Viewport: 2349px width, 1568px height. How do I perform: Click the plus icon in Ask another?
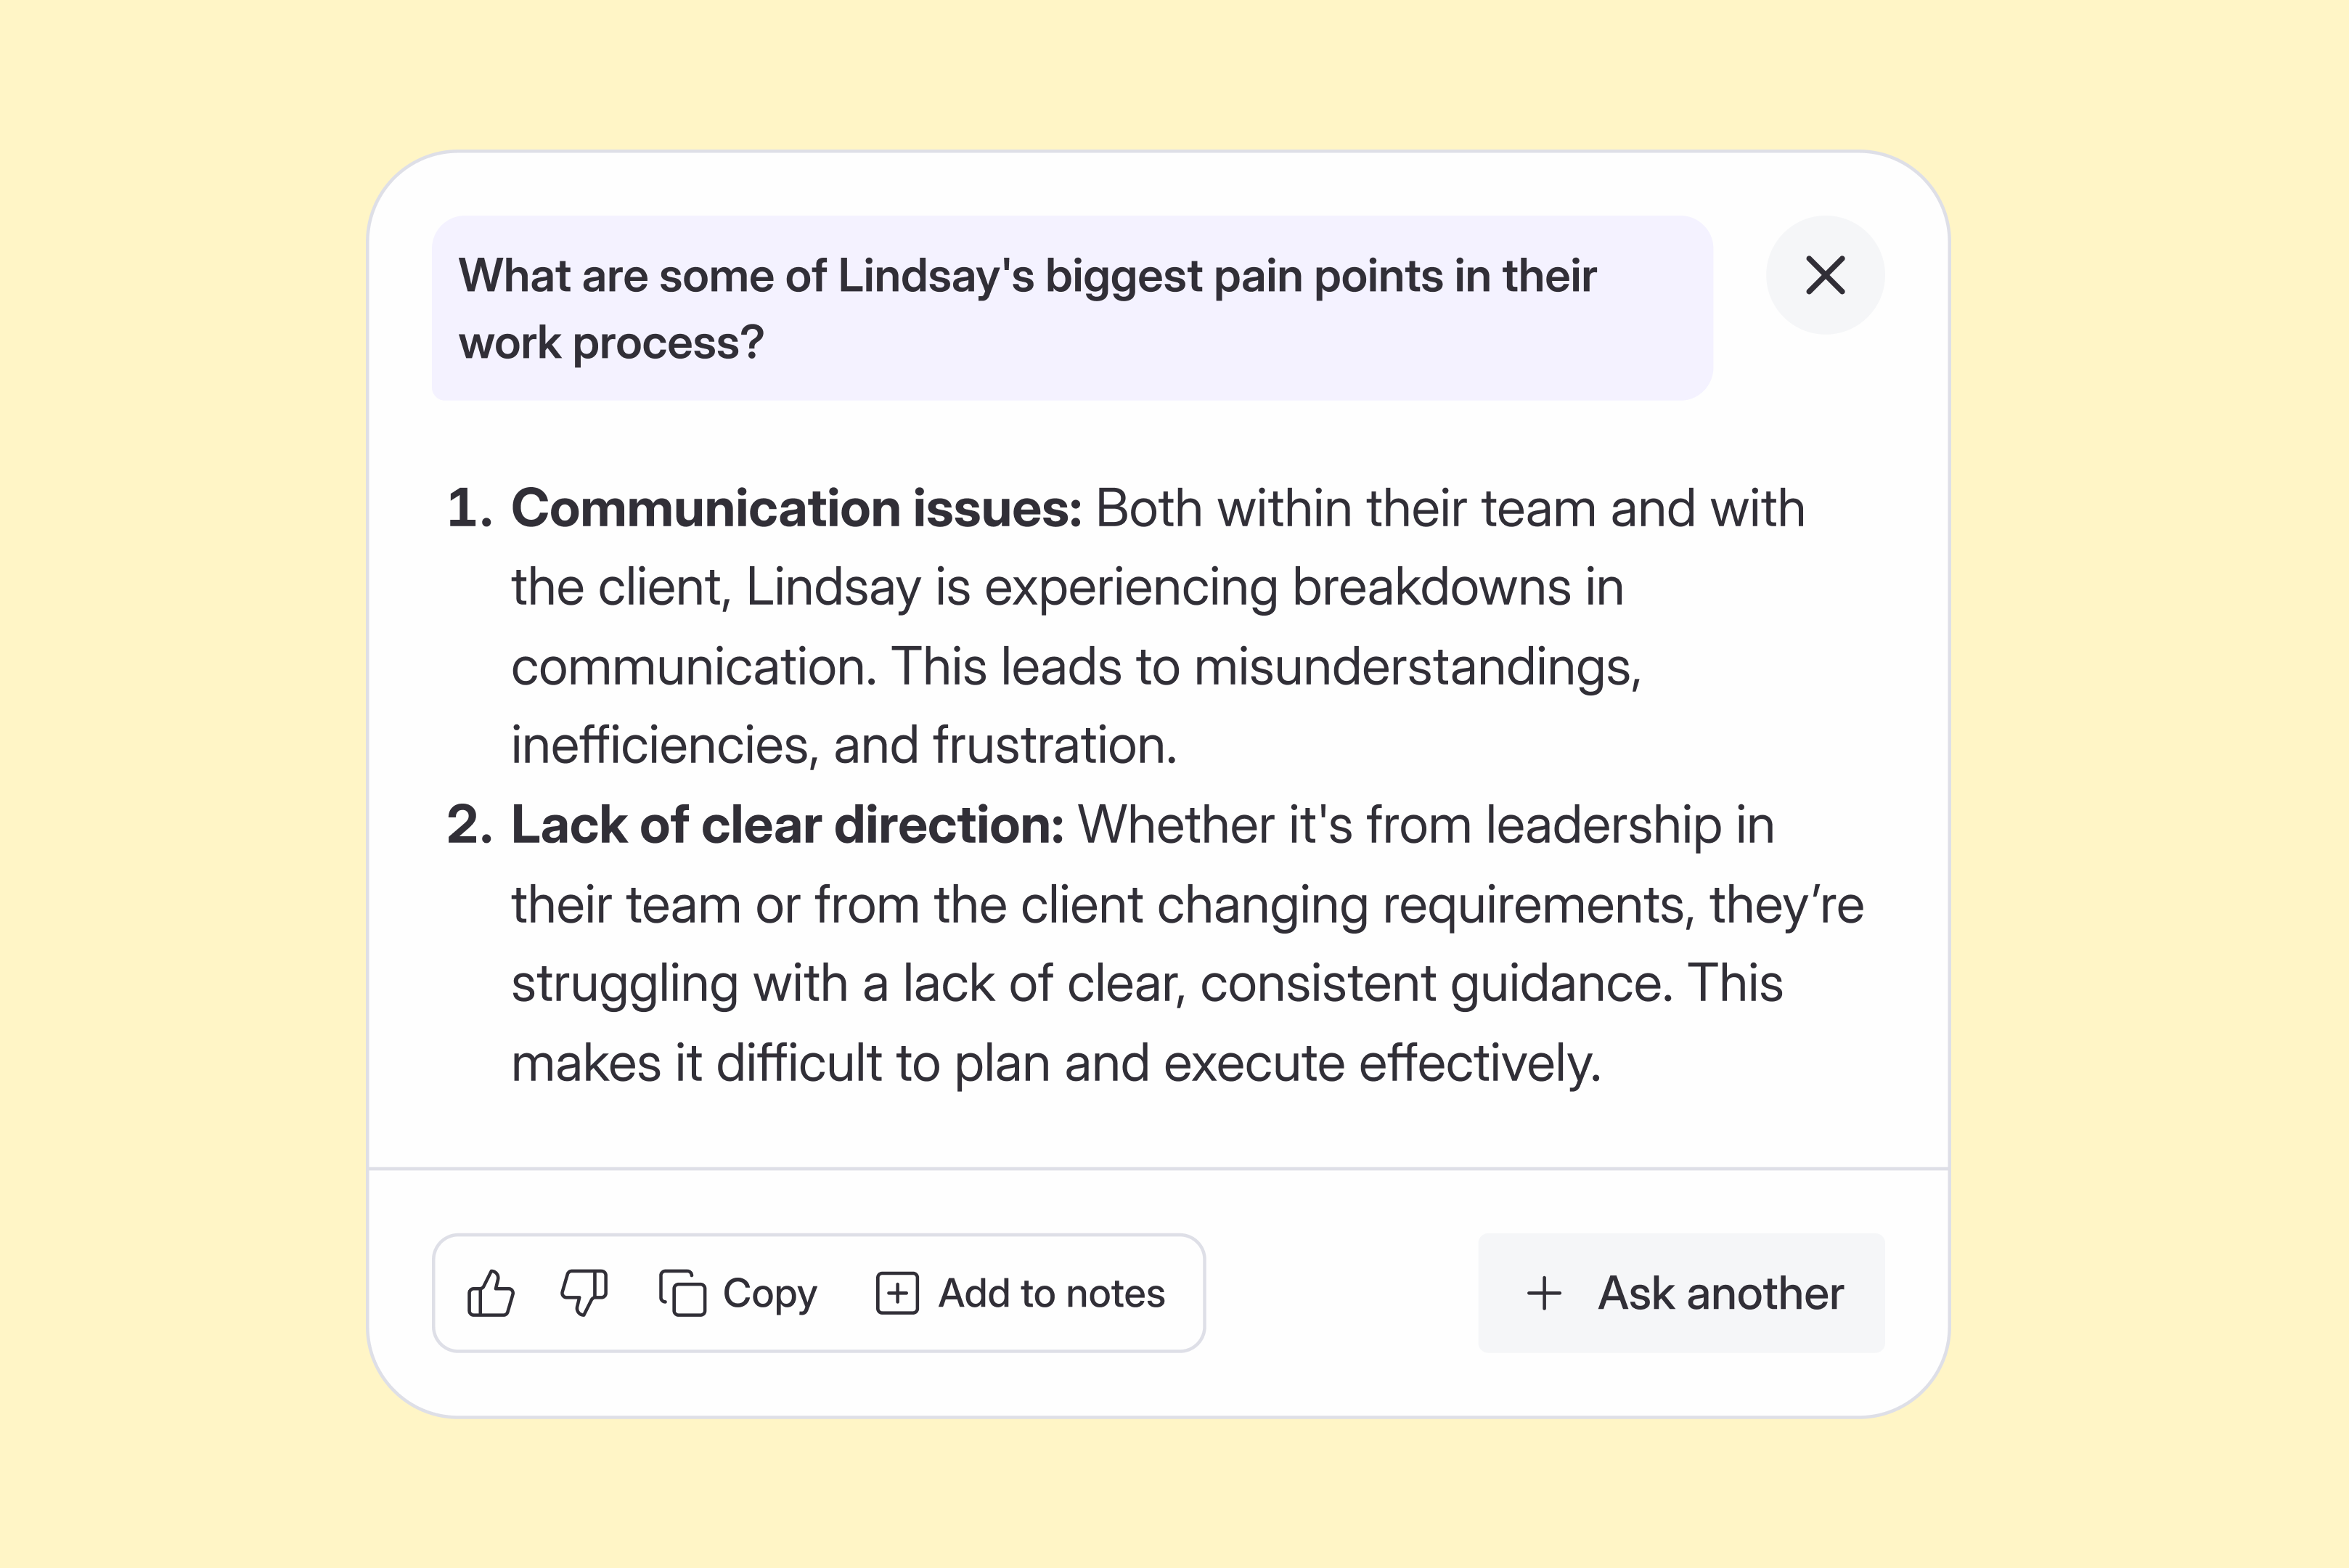point(1544,1293)
